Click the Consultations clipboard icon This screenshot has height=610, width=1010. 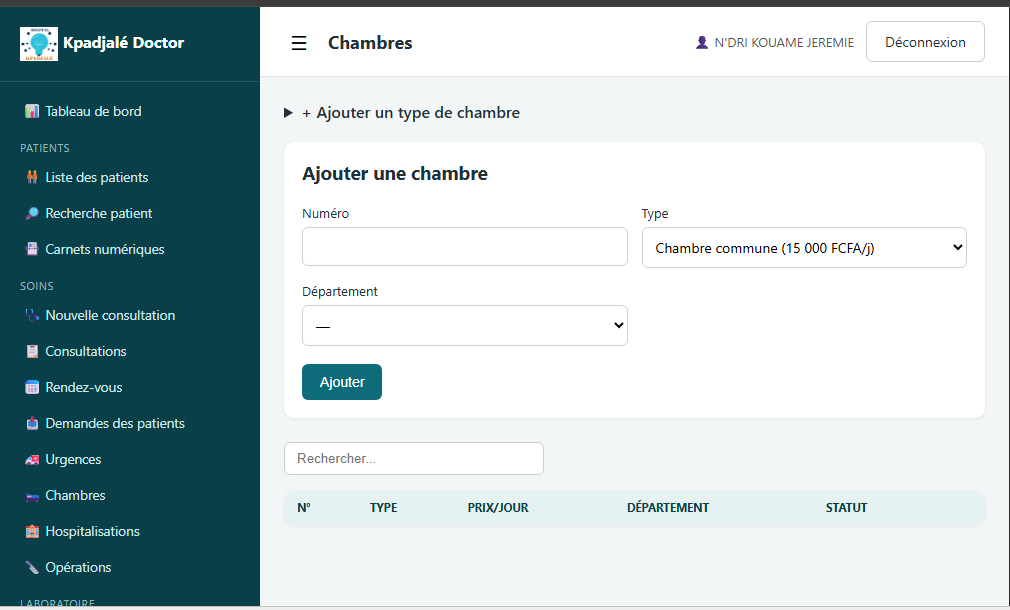32,351
